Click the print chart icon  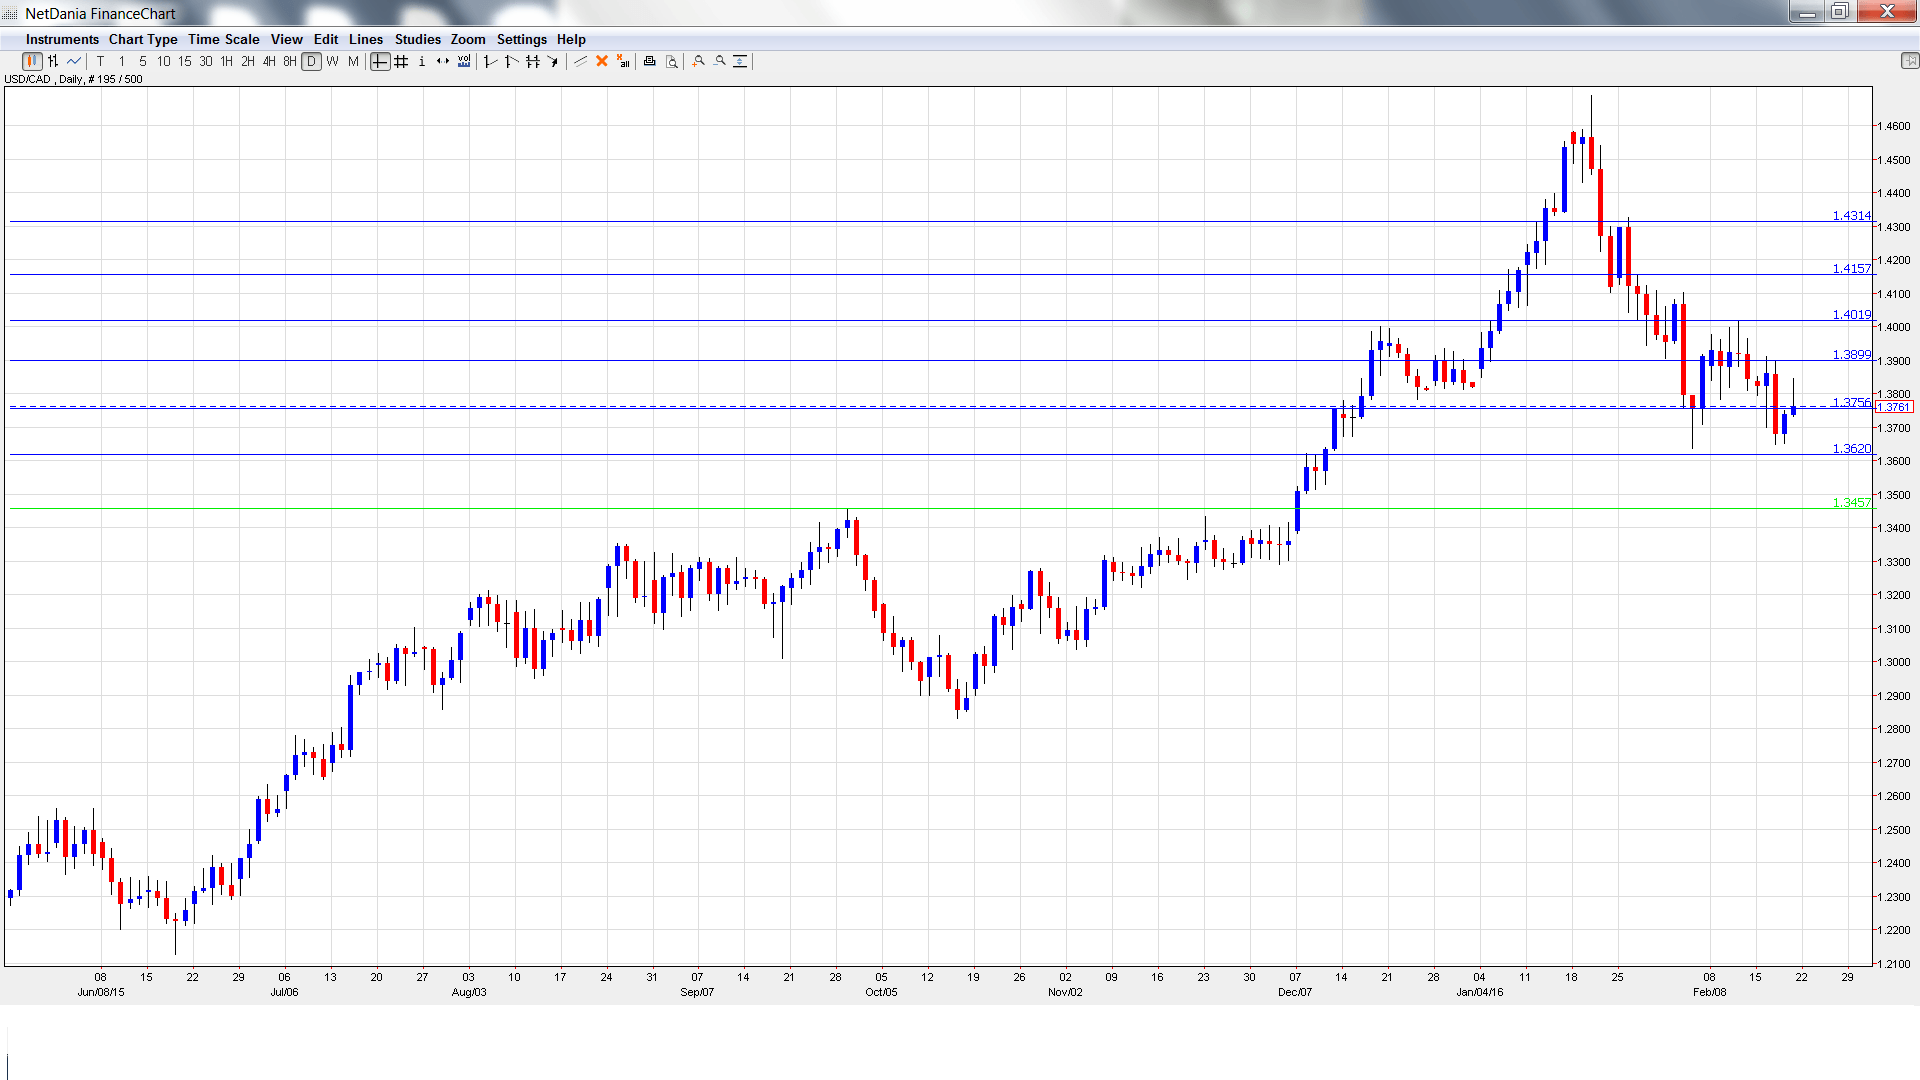tap(650, 62)
